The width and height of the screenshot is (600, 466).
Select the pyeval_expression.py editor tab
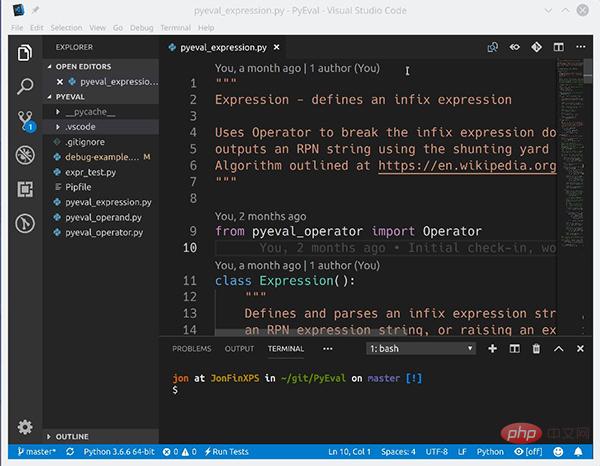223,47
